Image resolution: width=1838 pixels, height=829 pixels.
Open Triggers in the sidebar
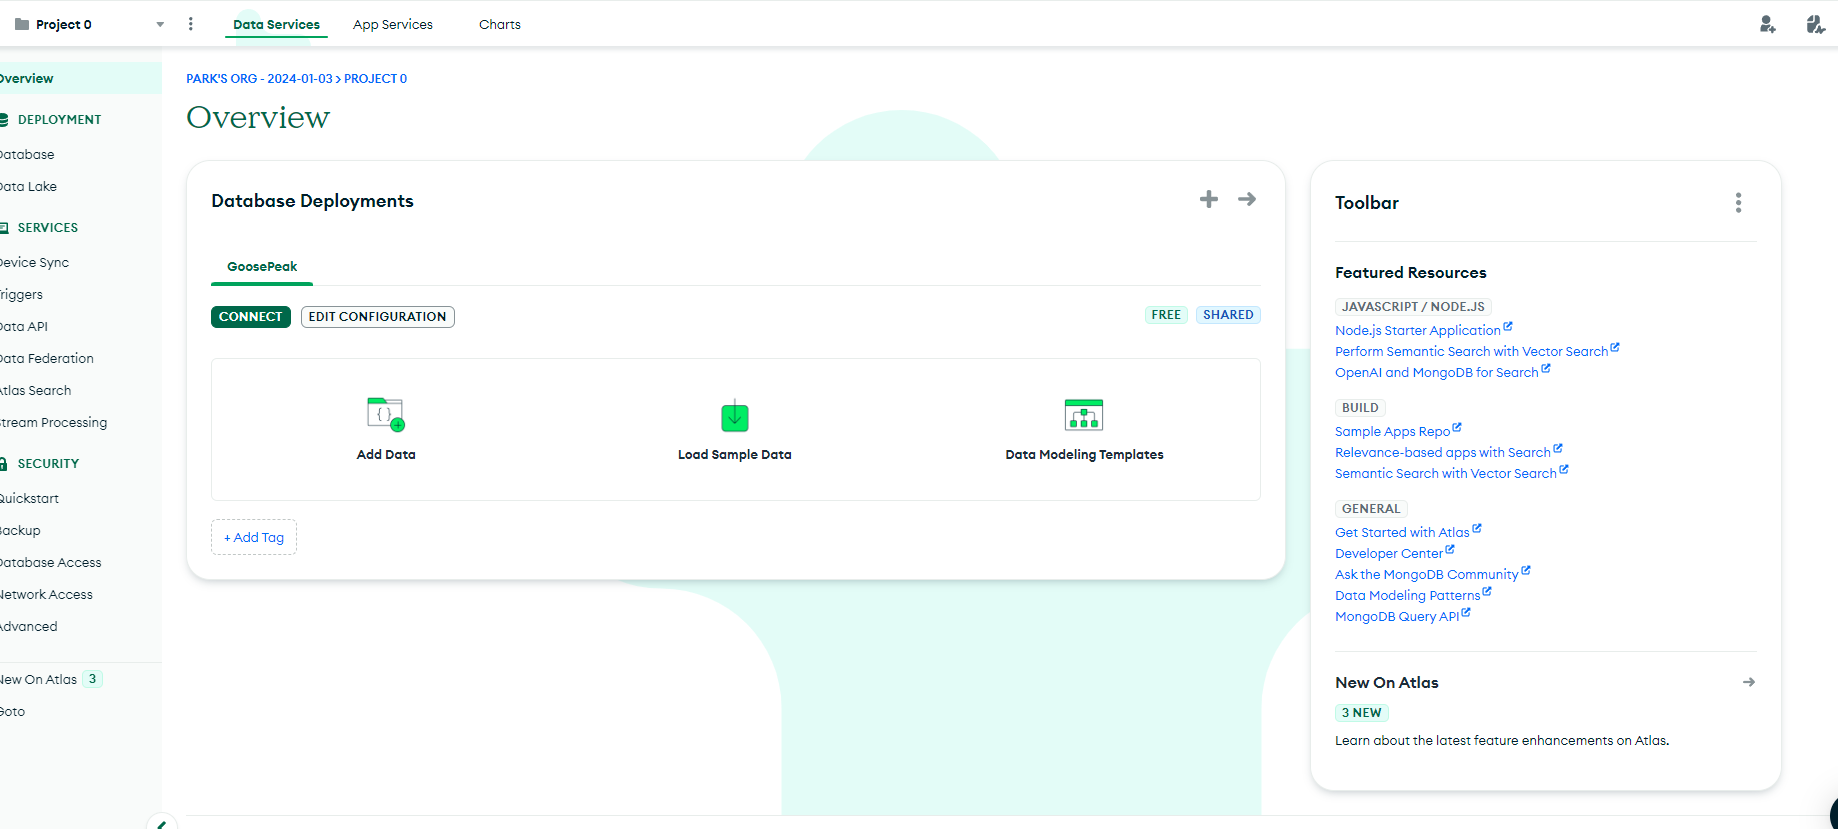22,294
